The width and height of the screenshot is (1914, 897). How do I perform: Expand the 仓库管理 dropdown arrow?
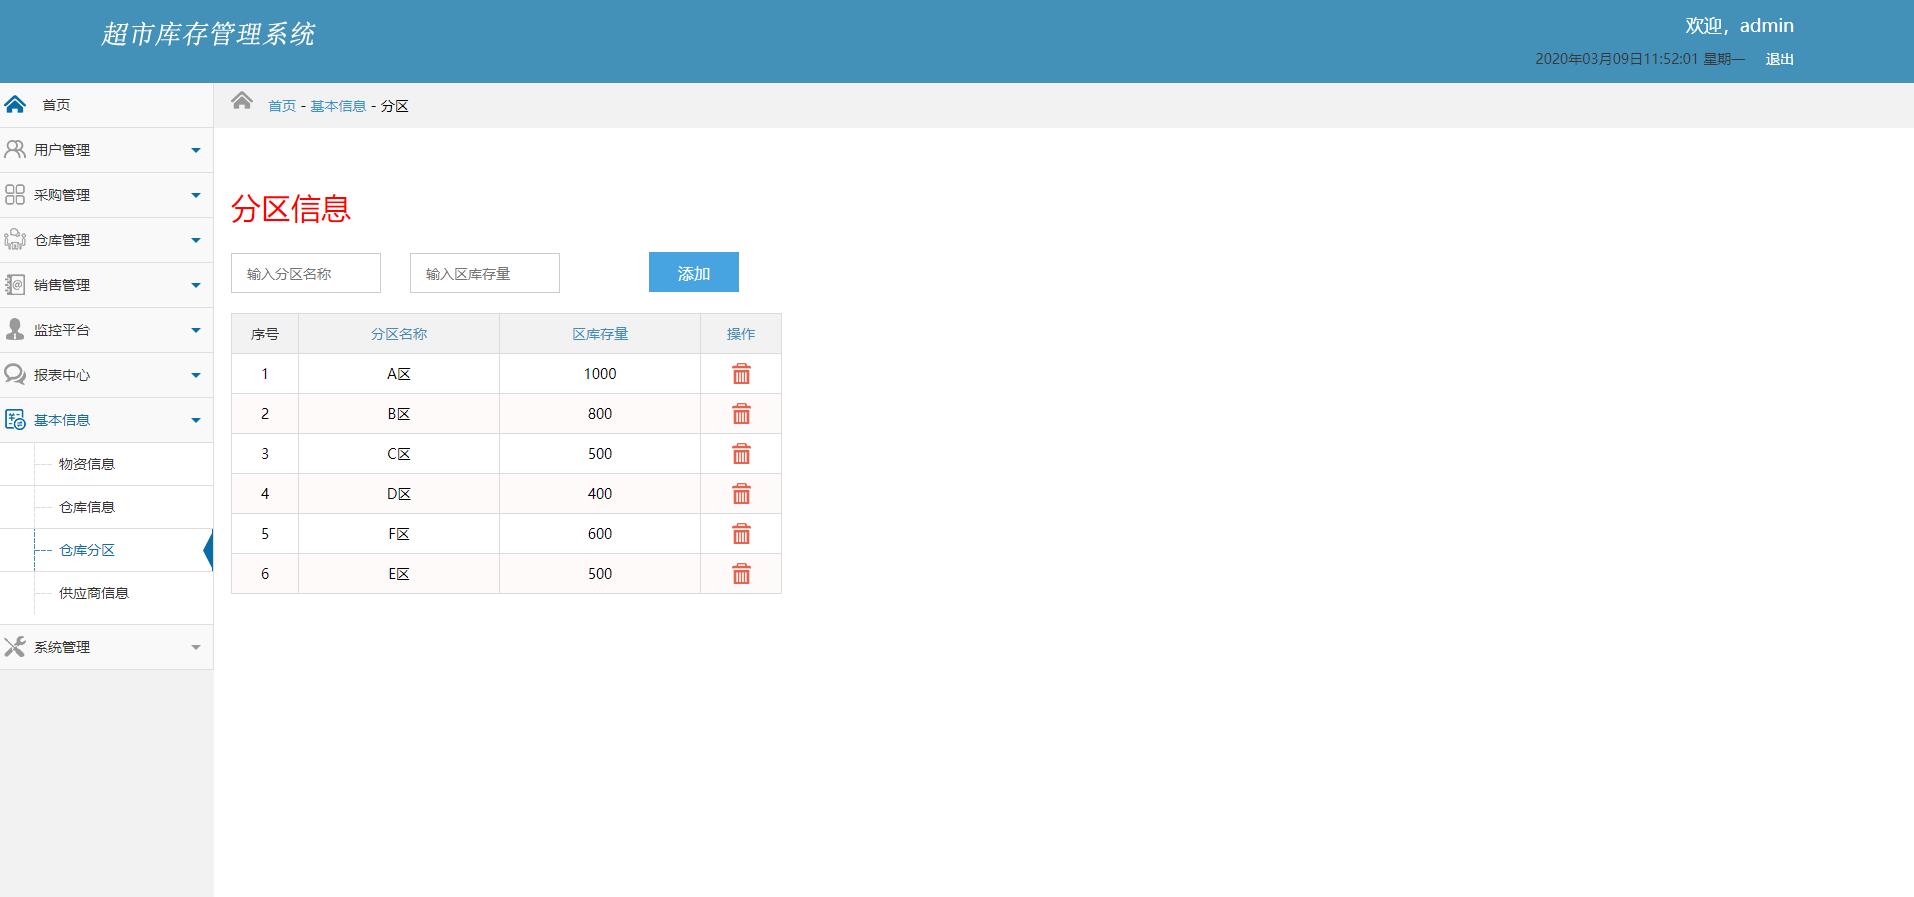point(196,241)
